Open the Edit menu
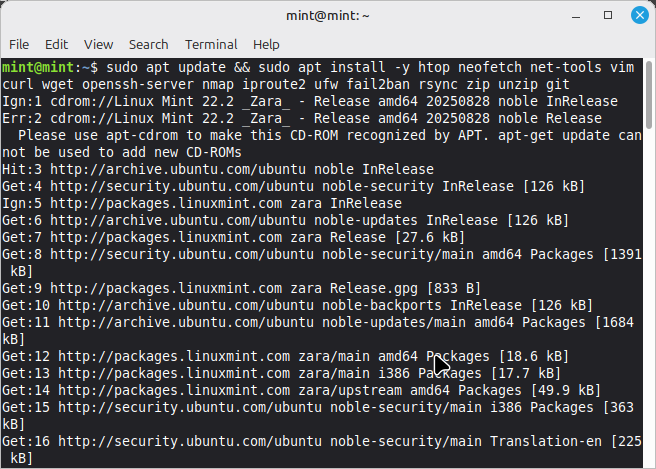Screen dimensions: 656x469 56,45
